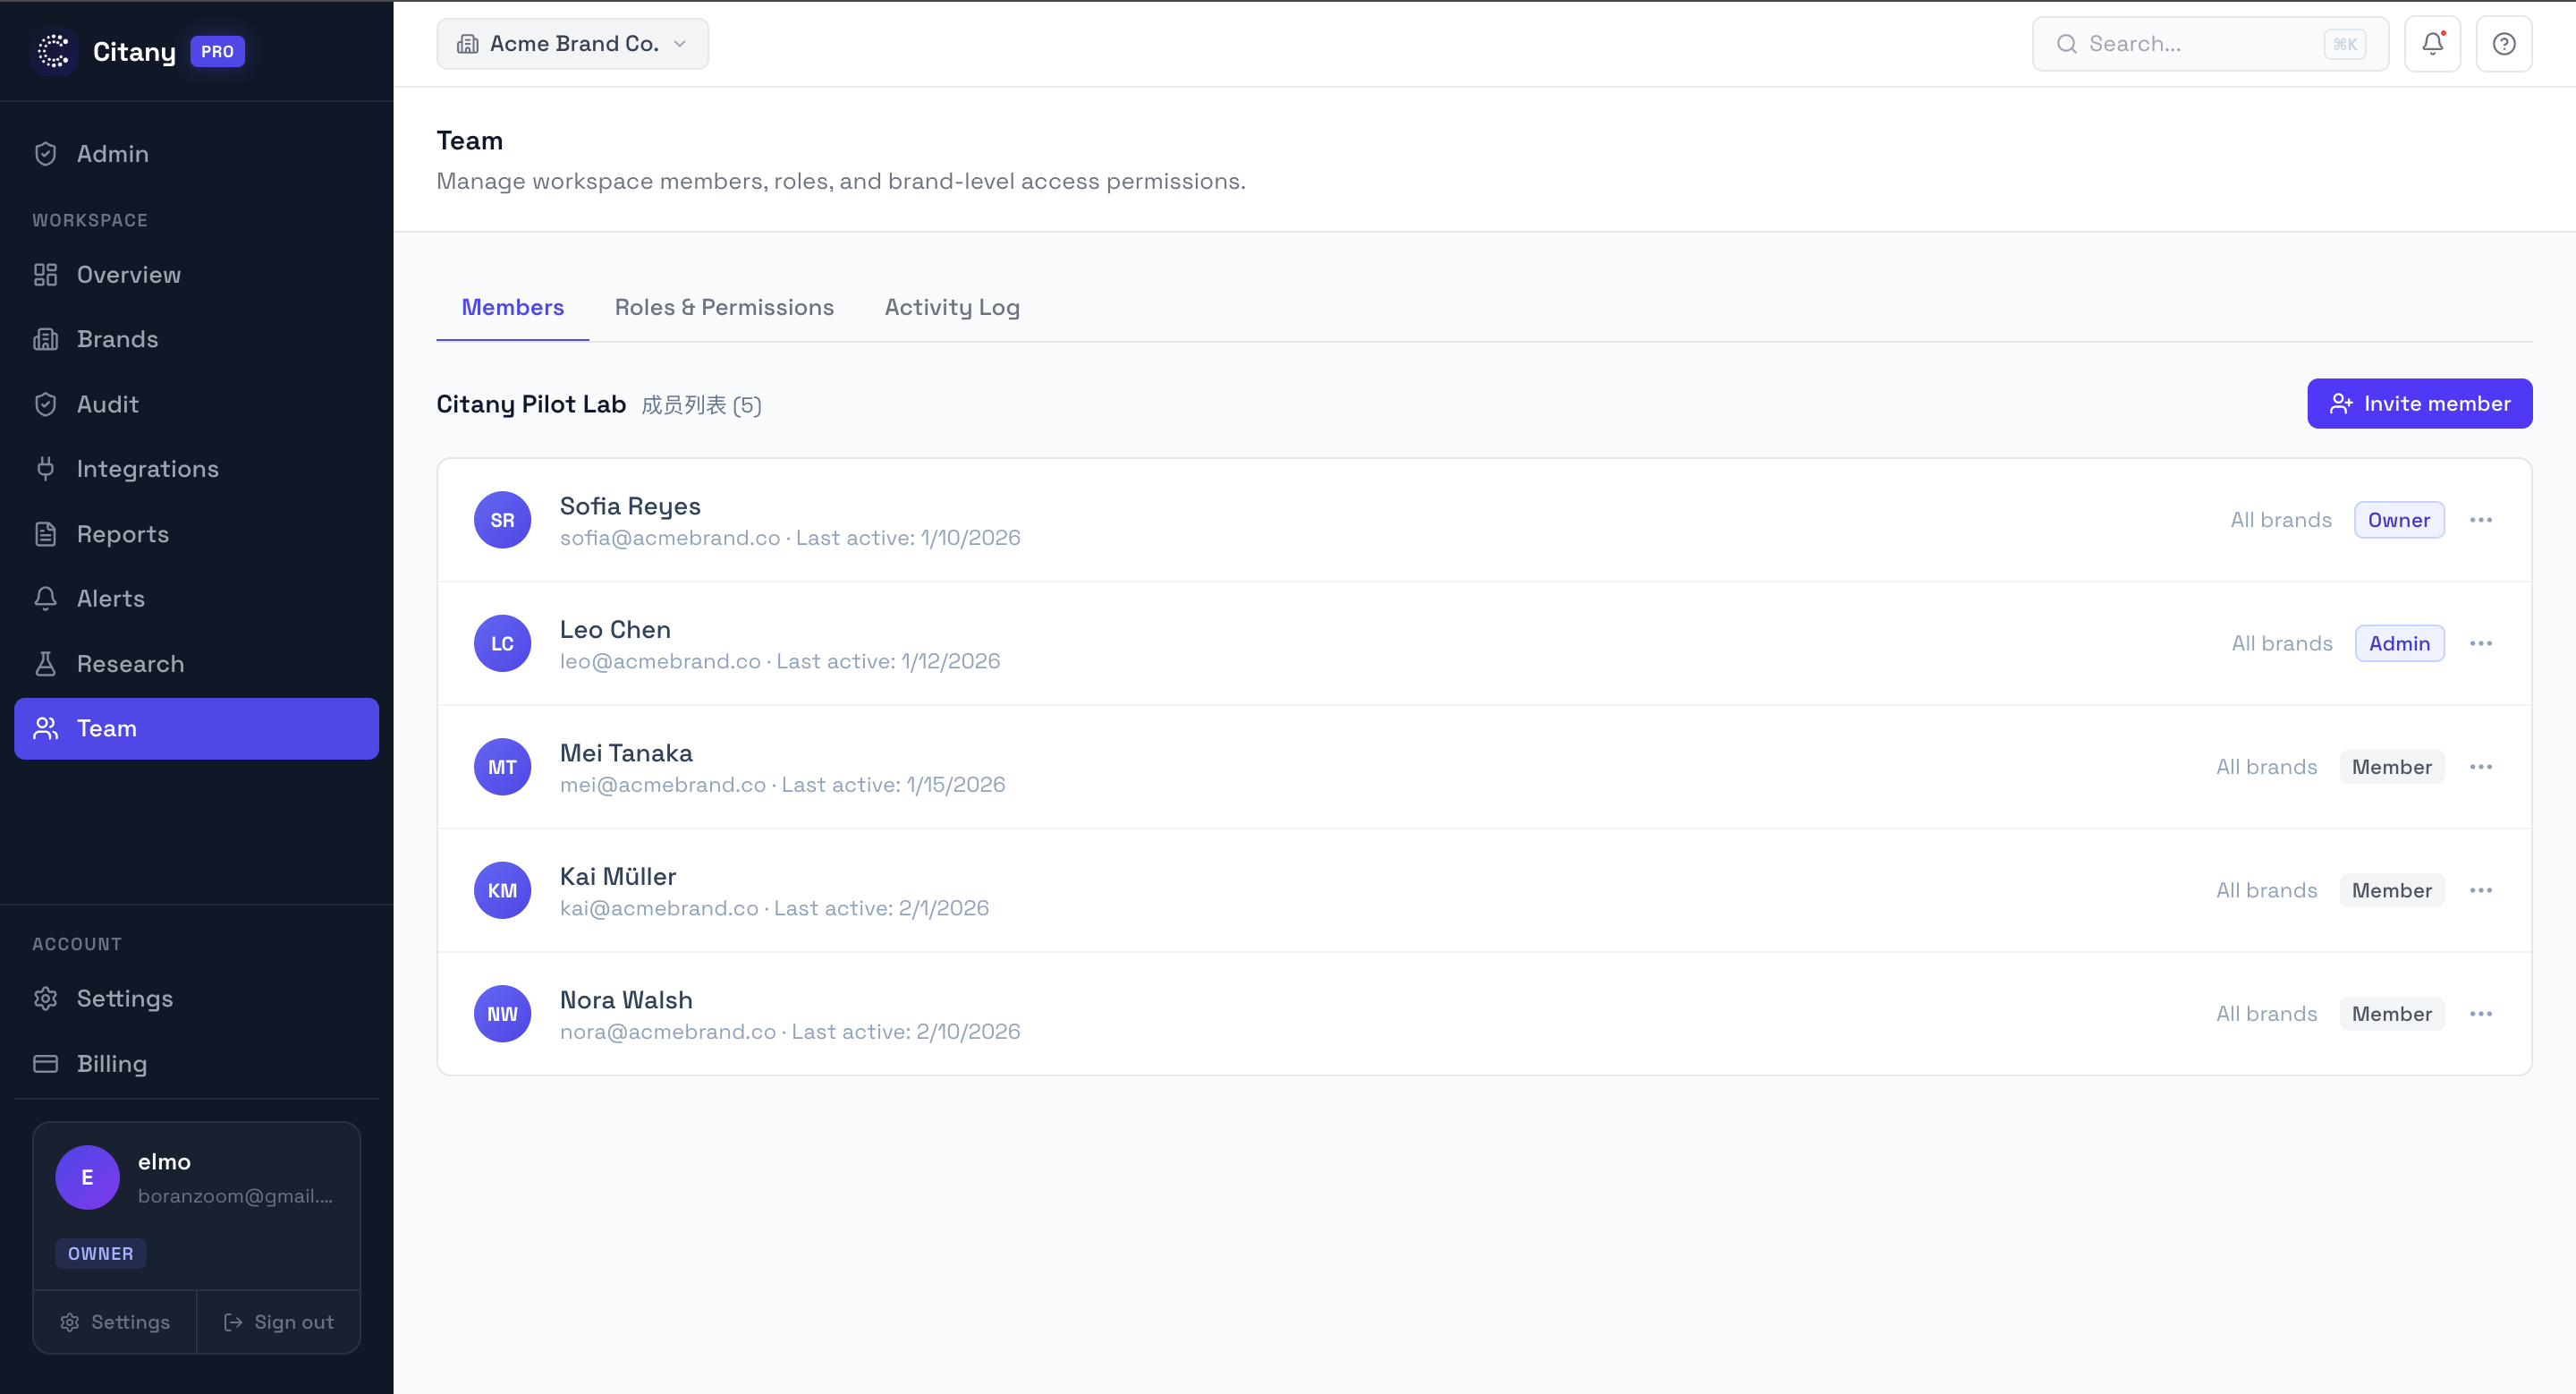Screen dimensions: 2576x1394
Task: Open Billing page in sidebar
Action: pyautogui.click(x=111, y=1063)
